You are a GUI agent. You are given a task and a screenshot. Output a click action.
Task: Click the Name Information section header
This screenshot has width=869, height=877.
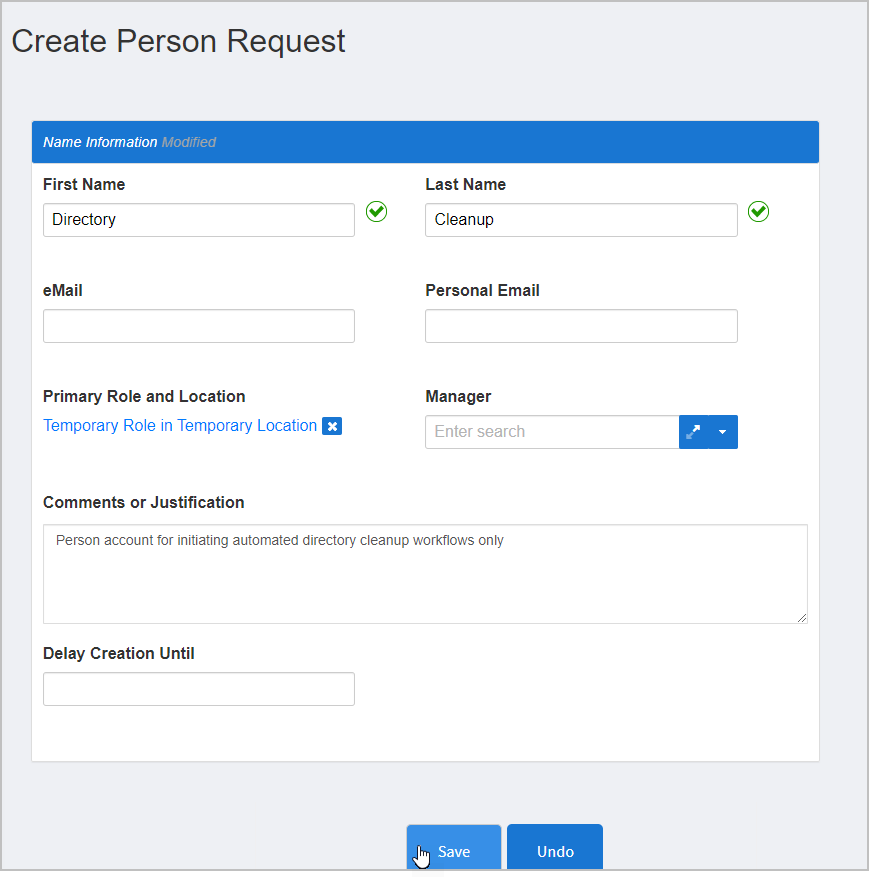100,142
